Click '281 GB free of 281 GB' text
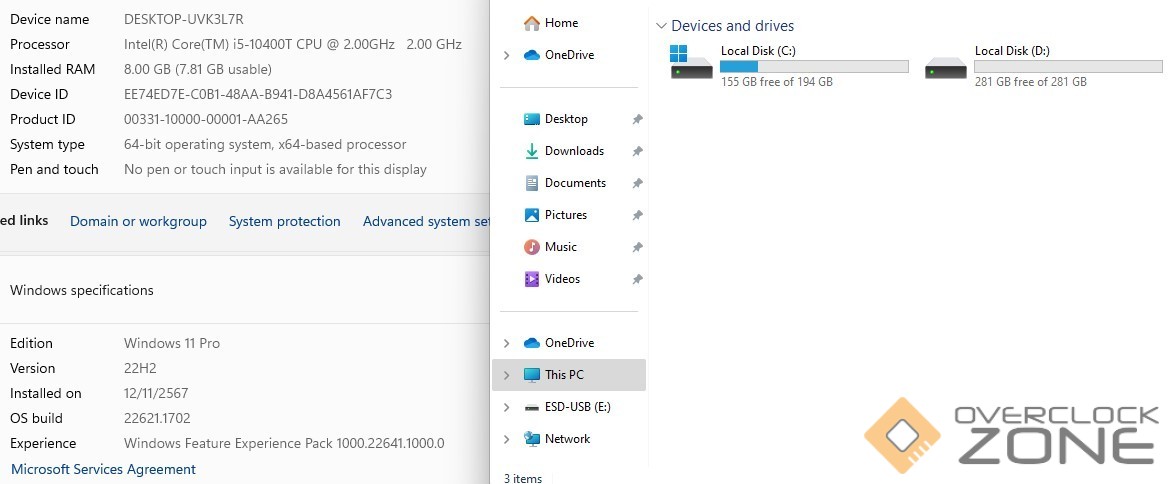Image resolution: width=1169 pixels, height=484 pixels. pyautogui.click(x=1030, y=82)
